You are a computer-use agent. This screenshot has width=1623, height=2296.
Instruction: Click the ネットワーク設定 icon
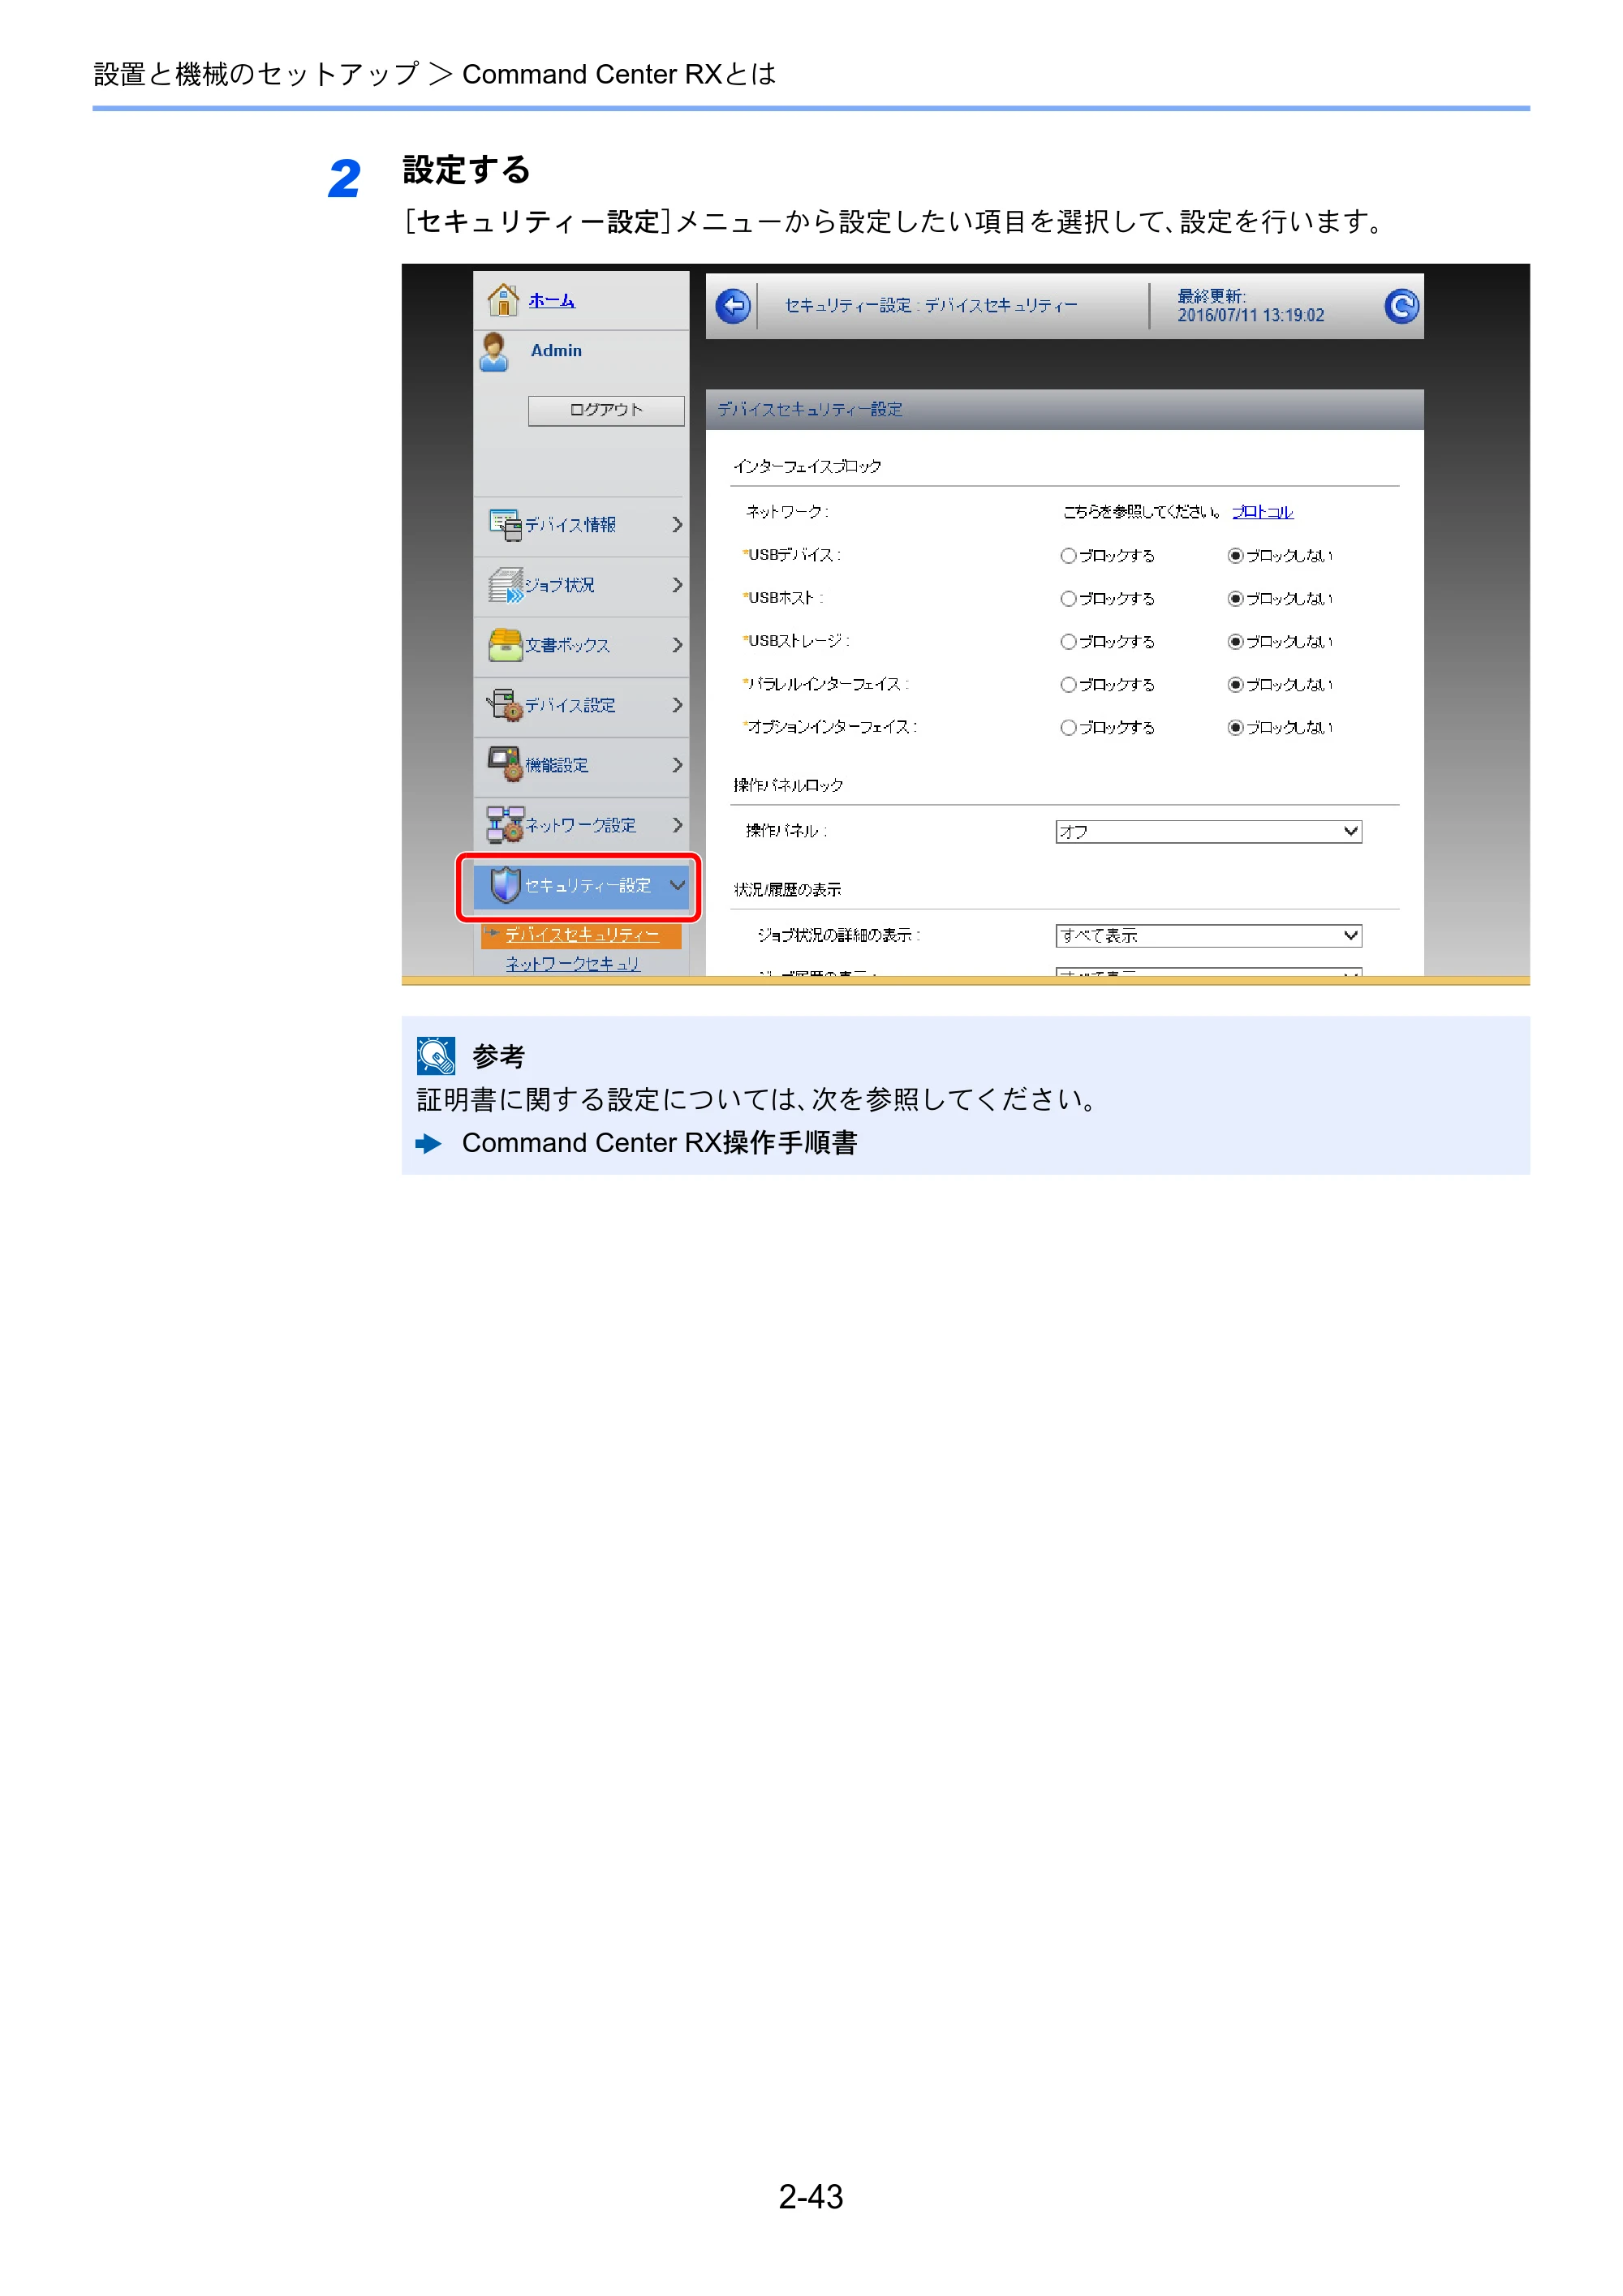505,825
